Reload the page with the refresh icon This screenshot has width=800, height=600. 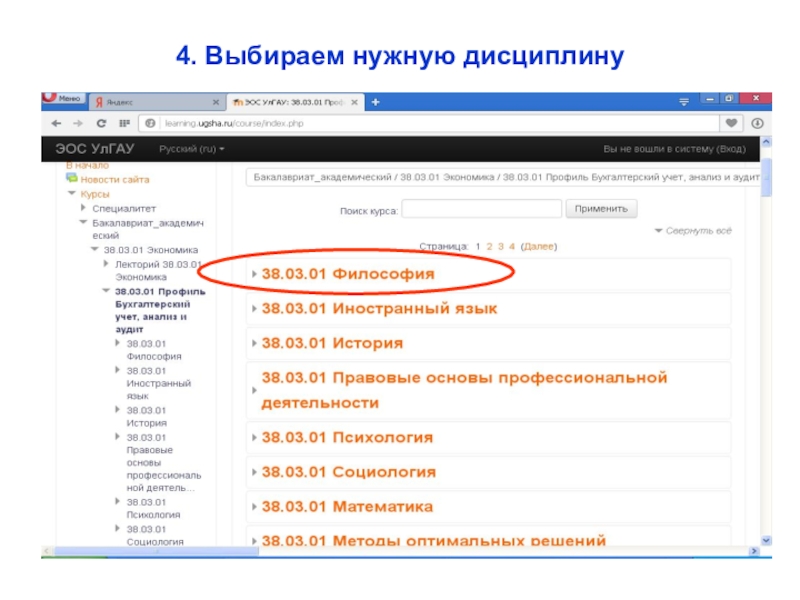coord(101,123)
